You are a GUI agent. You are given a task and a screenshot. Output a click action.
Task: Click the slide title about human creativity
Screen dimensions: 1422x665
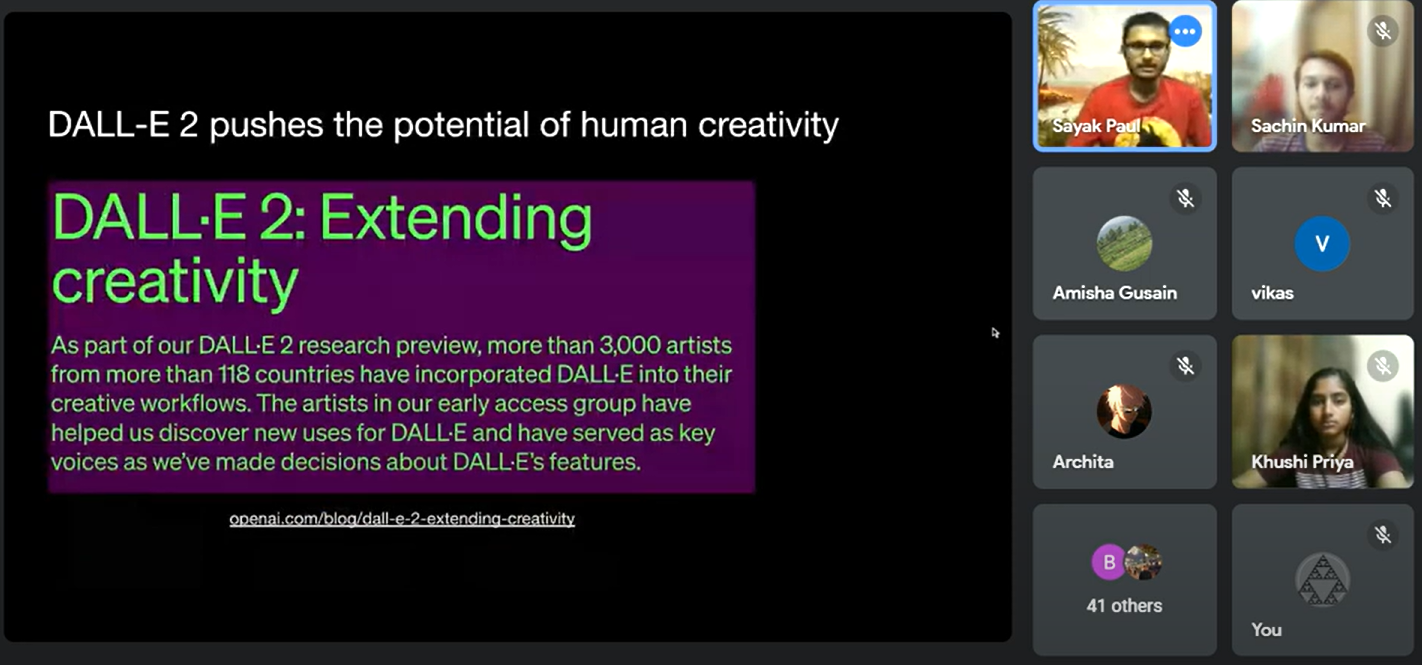pyautogui.click(x=443, y=125)
